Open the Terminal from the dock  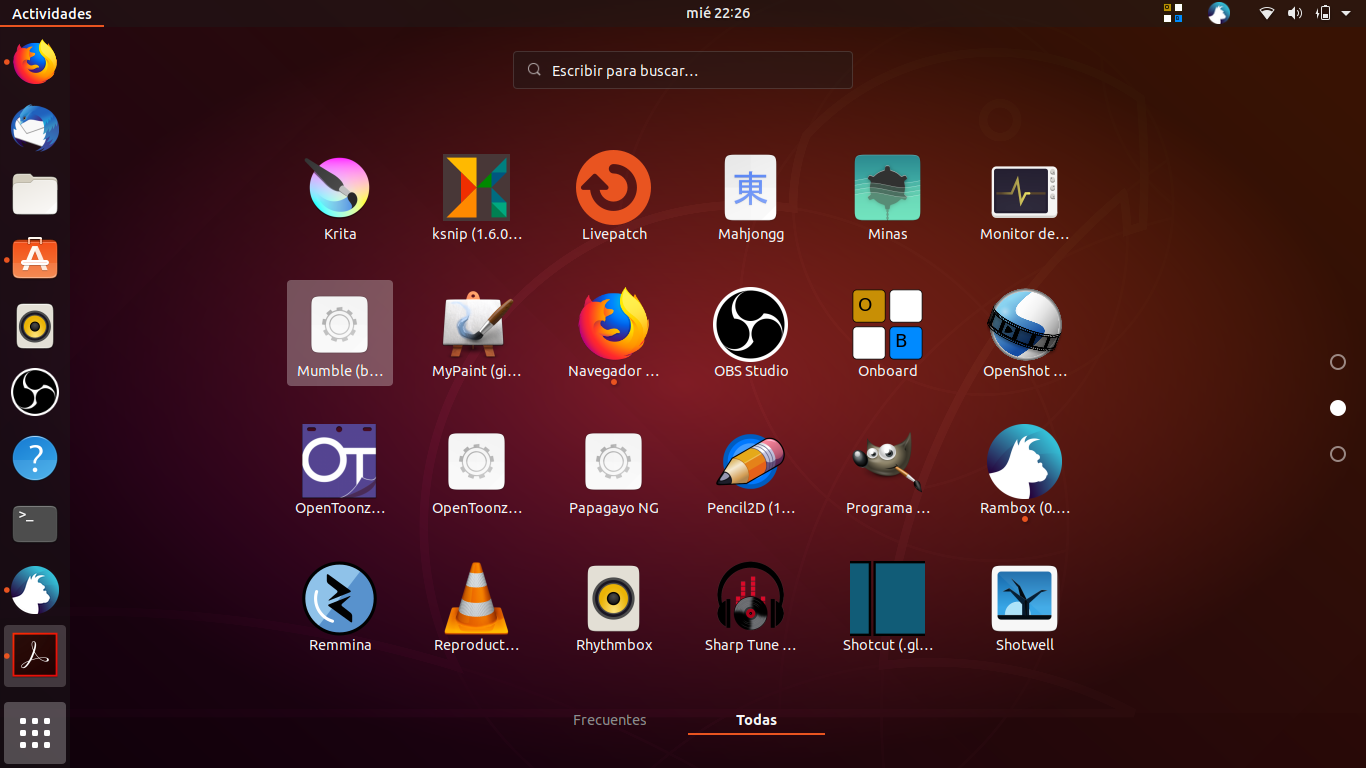(x=35, y=524)
